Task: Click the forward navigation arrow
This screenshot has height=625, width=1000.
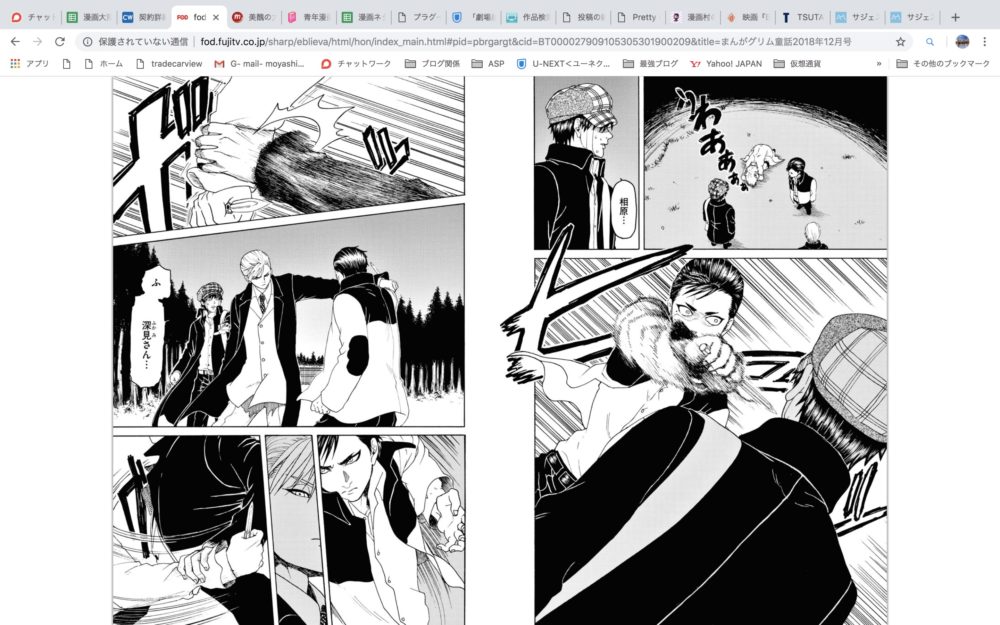Action: (38, 41)
